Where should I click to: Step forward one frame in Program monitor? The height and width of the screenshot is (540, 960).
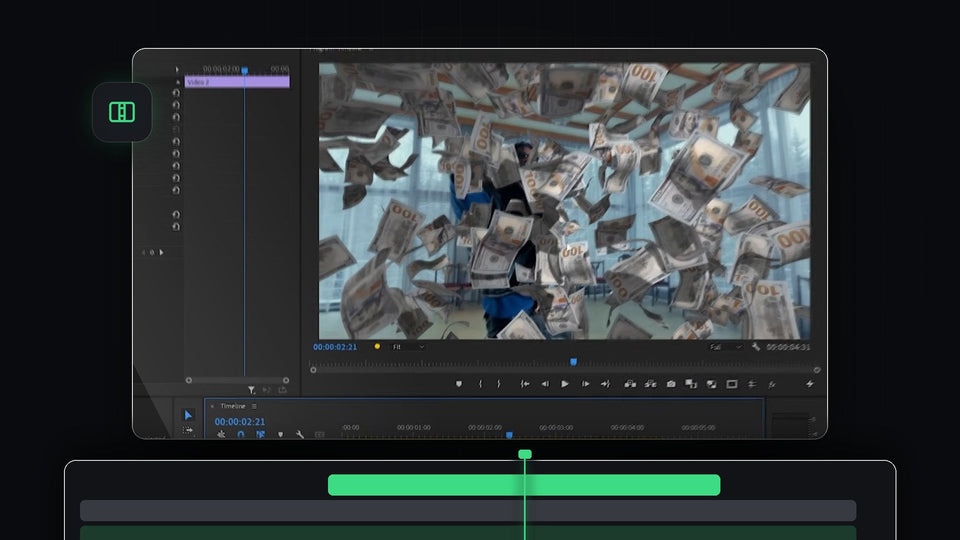point(585,384)
